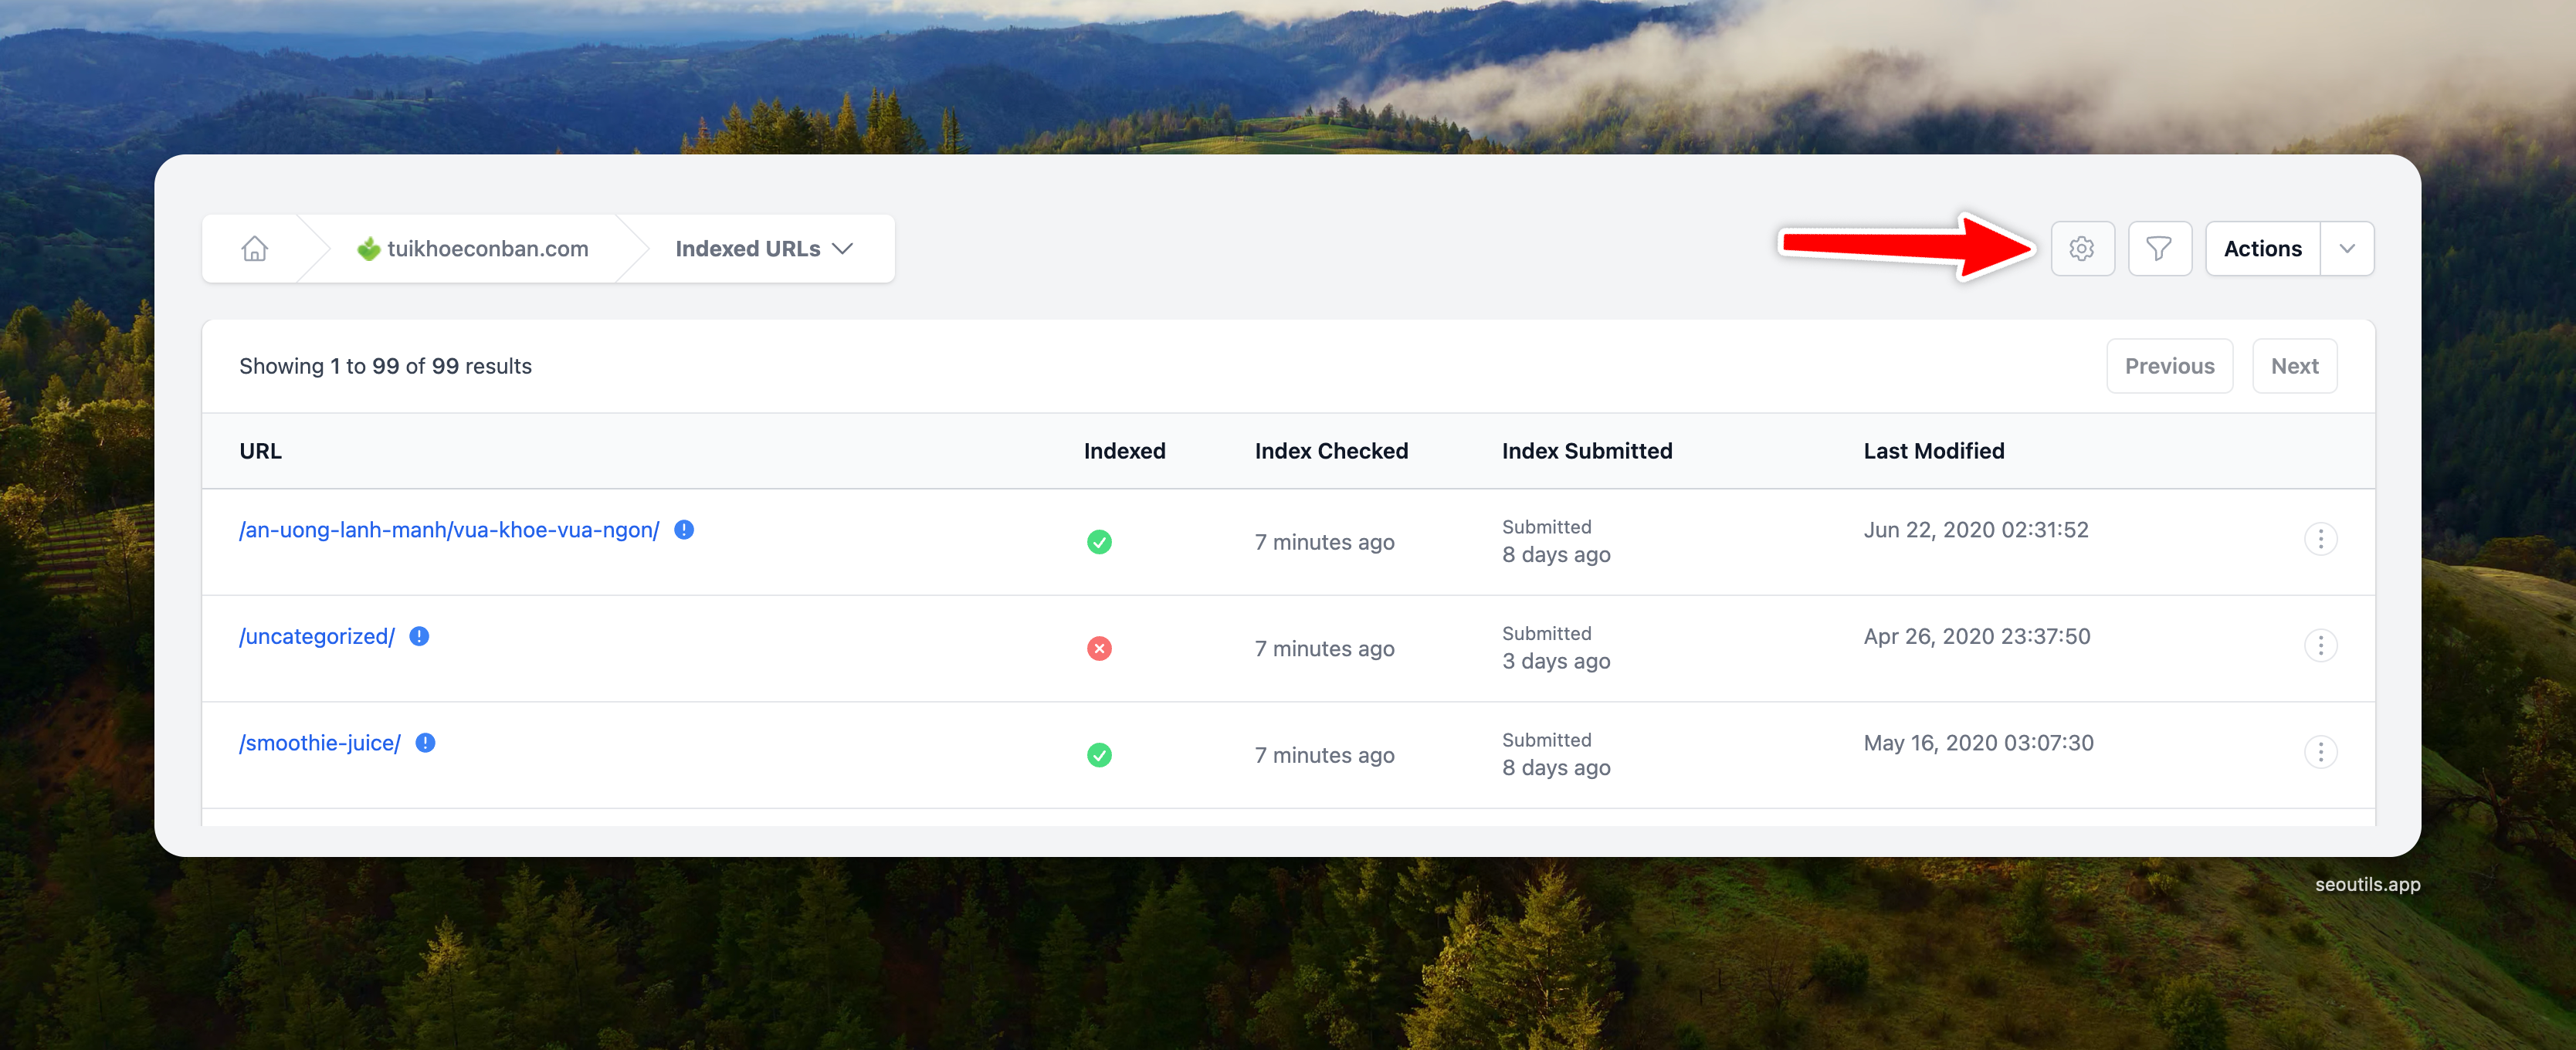Open the Actions dropdown arrow
2576x1050 pixels.
pos(2346,248)
